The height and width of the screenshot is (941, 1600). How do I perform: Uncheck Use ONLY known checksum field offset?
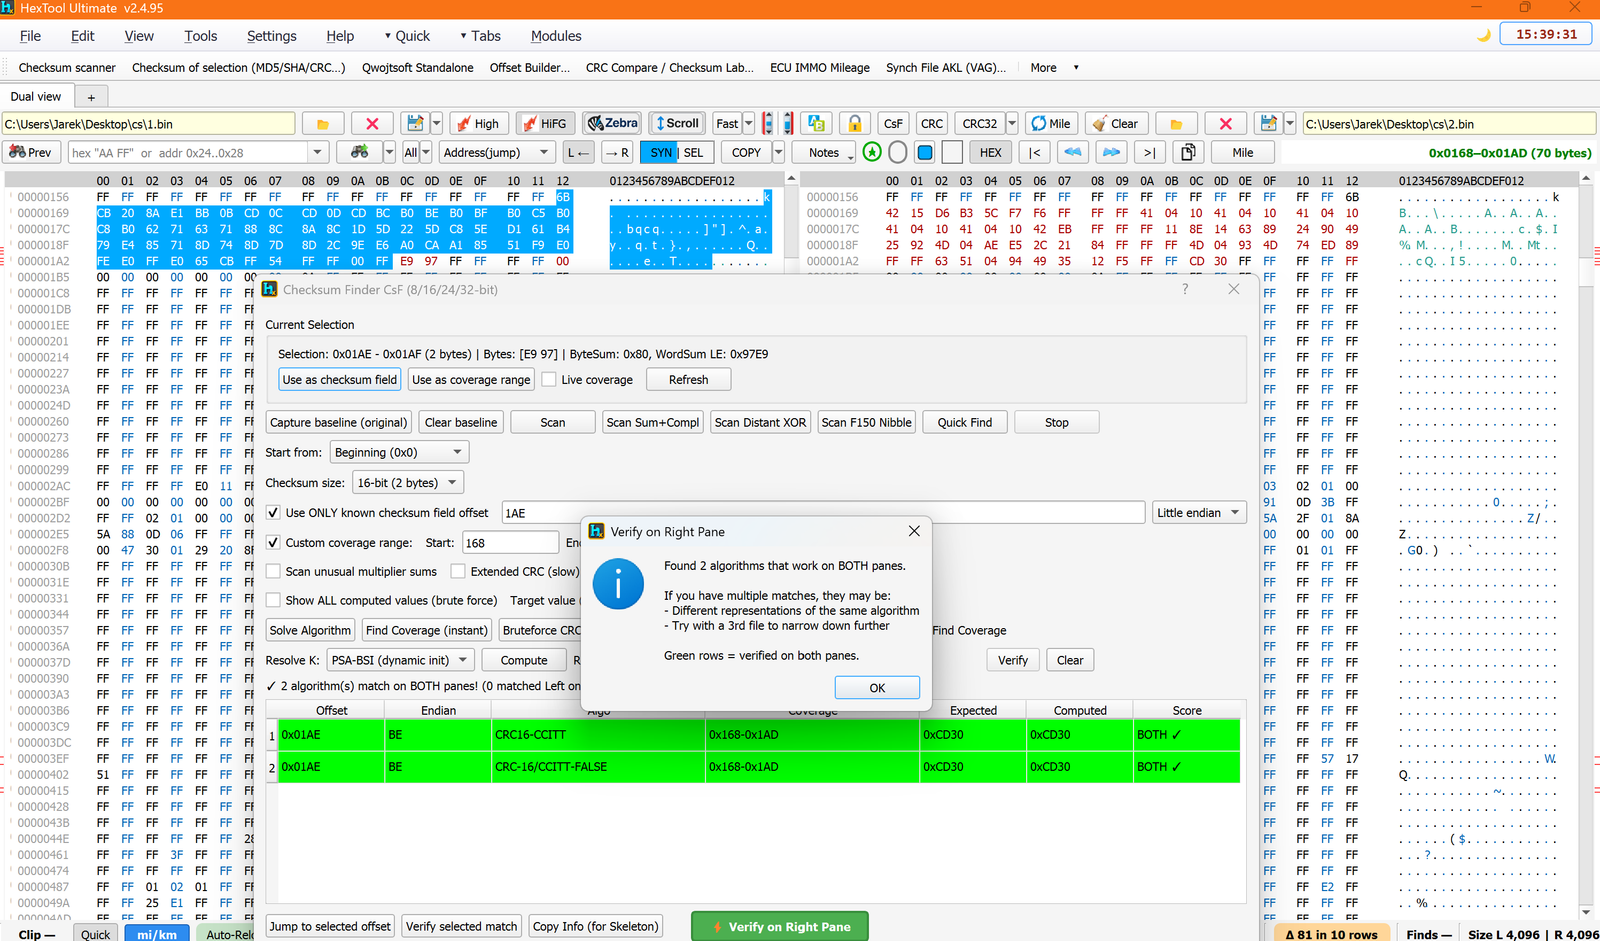click(x=273, y=513)
